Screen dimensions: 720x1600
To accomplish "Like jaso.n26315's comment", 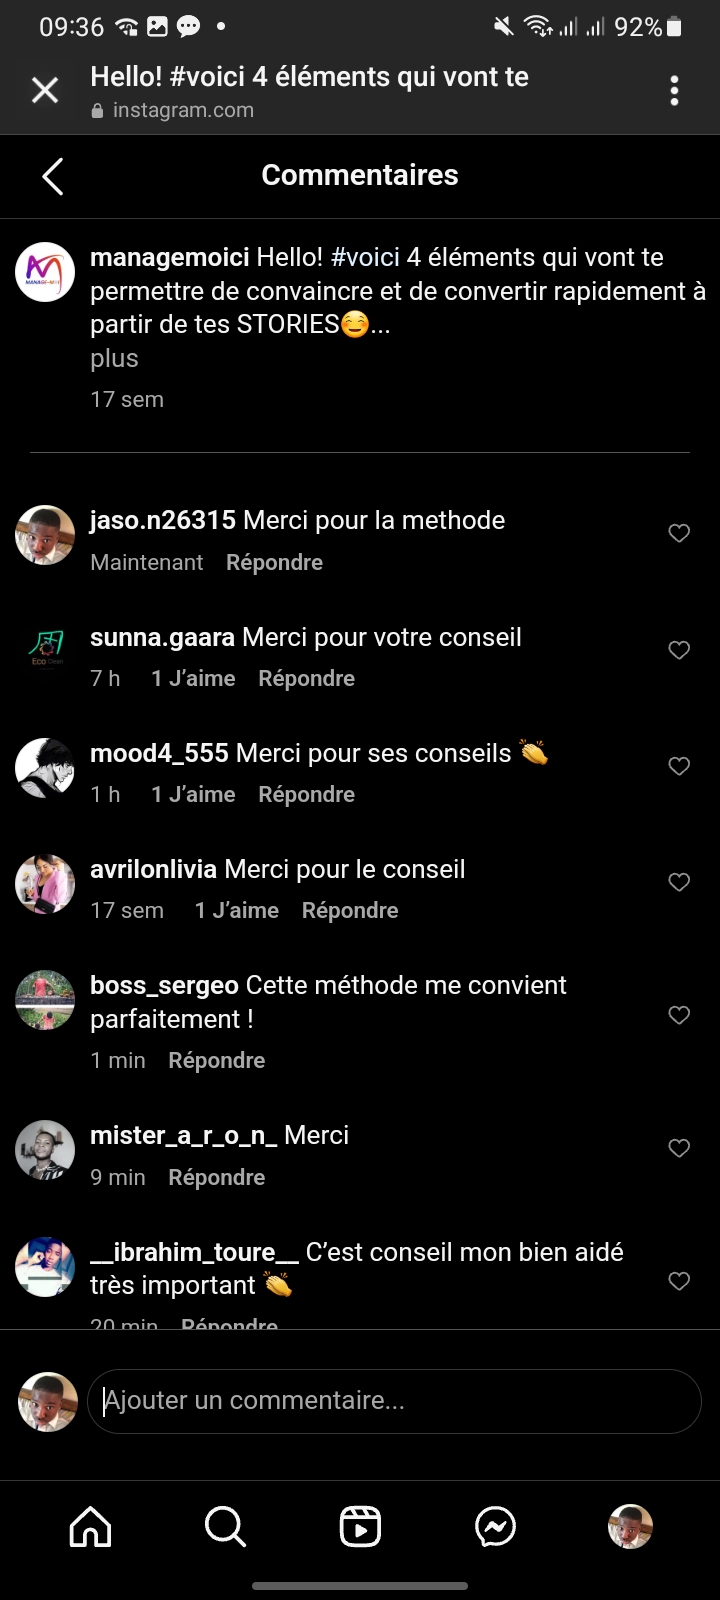I will click(679, 533).
